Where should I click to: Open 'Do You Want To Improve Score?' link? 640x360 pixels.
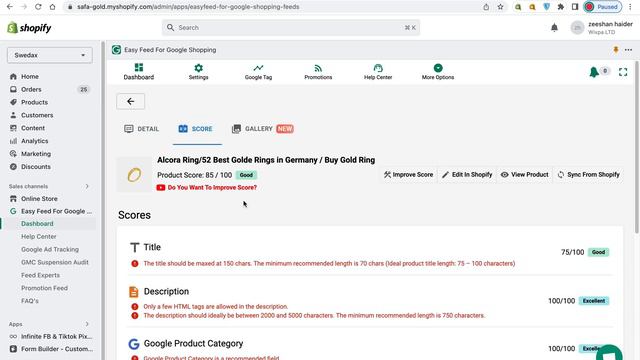(212, 188)
